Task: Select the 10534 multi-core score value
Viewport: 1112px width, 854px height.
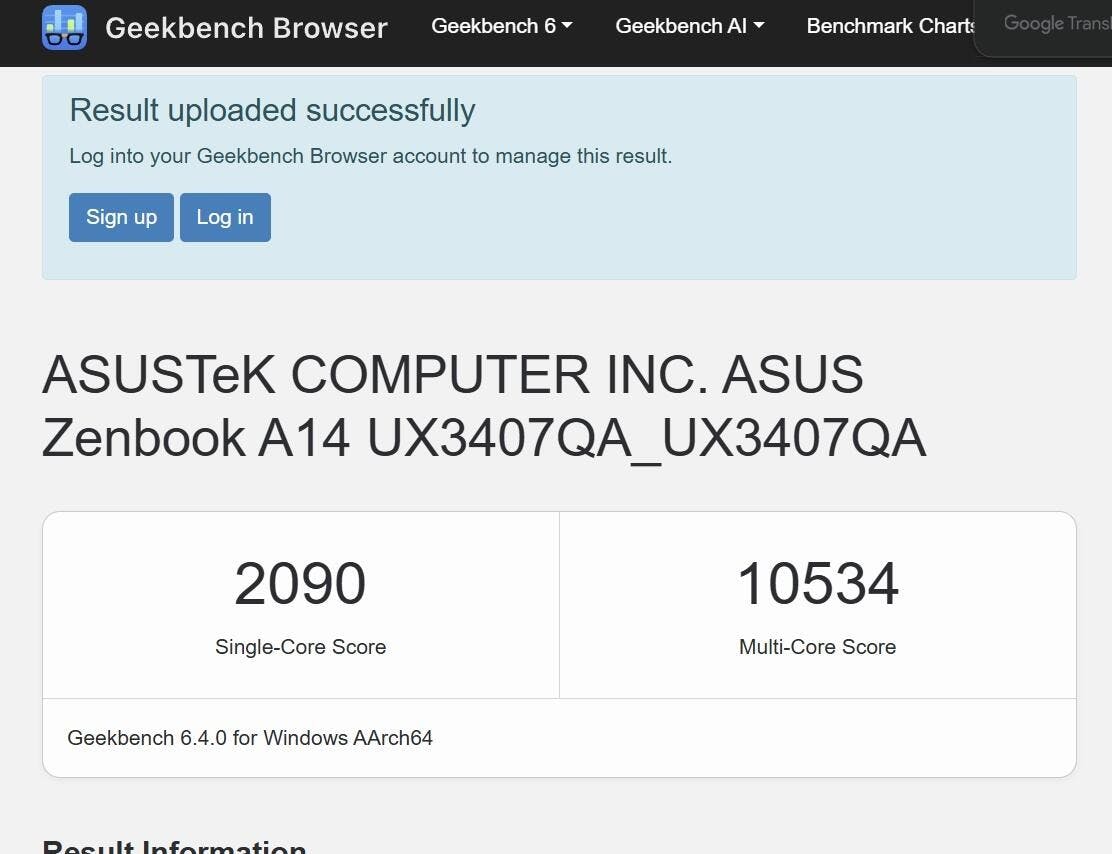Action: (818, 584)
